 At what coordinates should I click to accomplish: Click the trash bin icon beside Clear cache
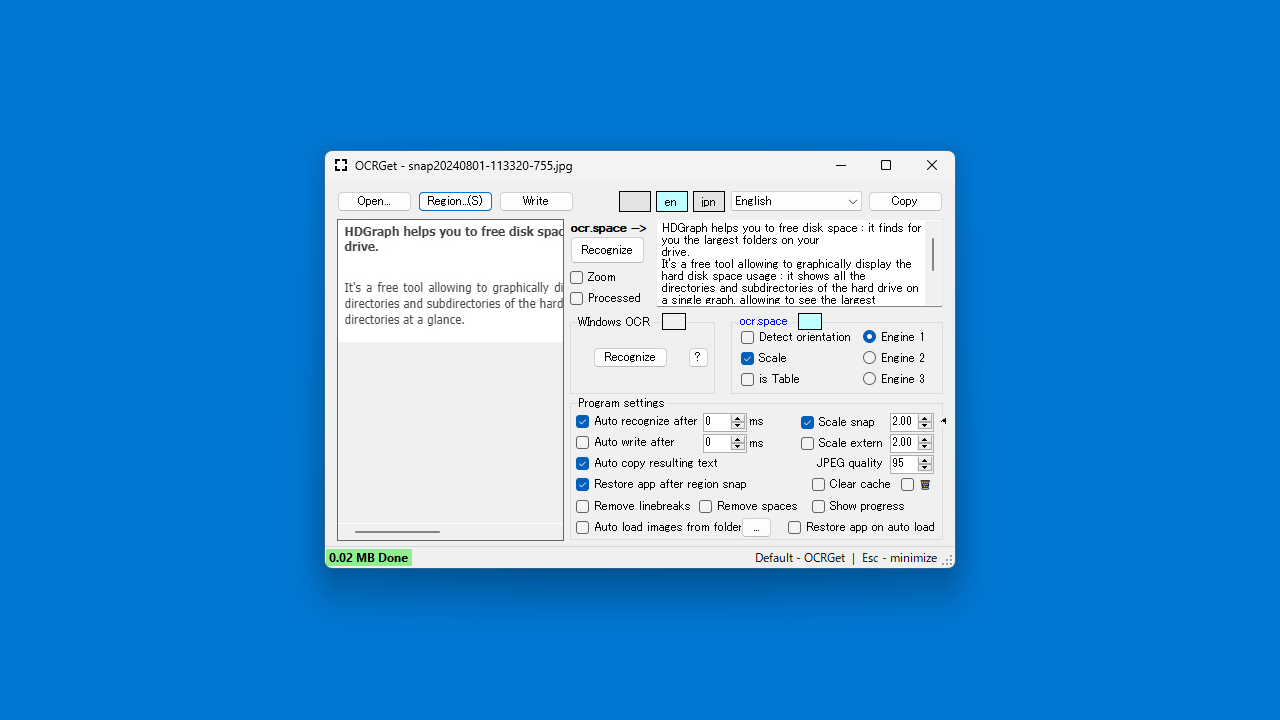(x=925, y=484)
